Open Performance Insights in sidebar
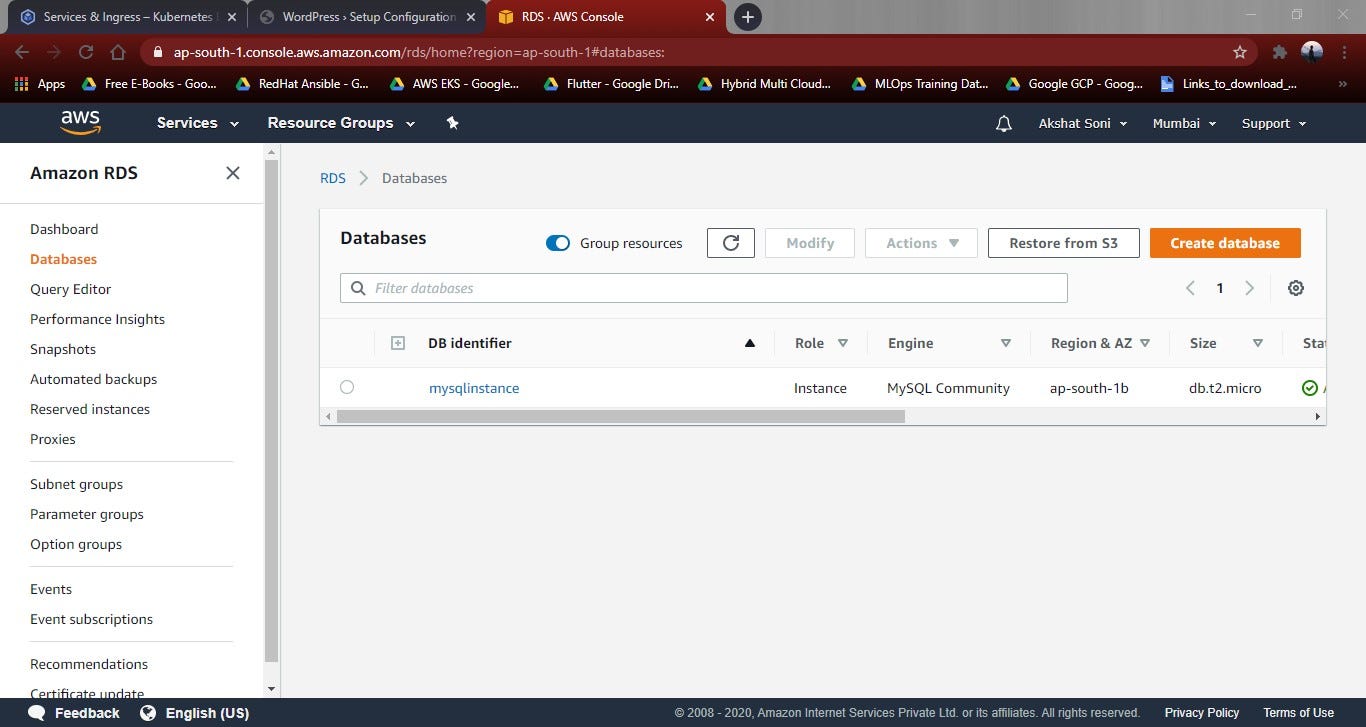 (x=98, y=319)
